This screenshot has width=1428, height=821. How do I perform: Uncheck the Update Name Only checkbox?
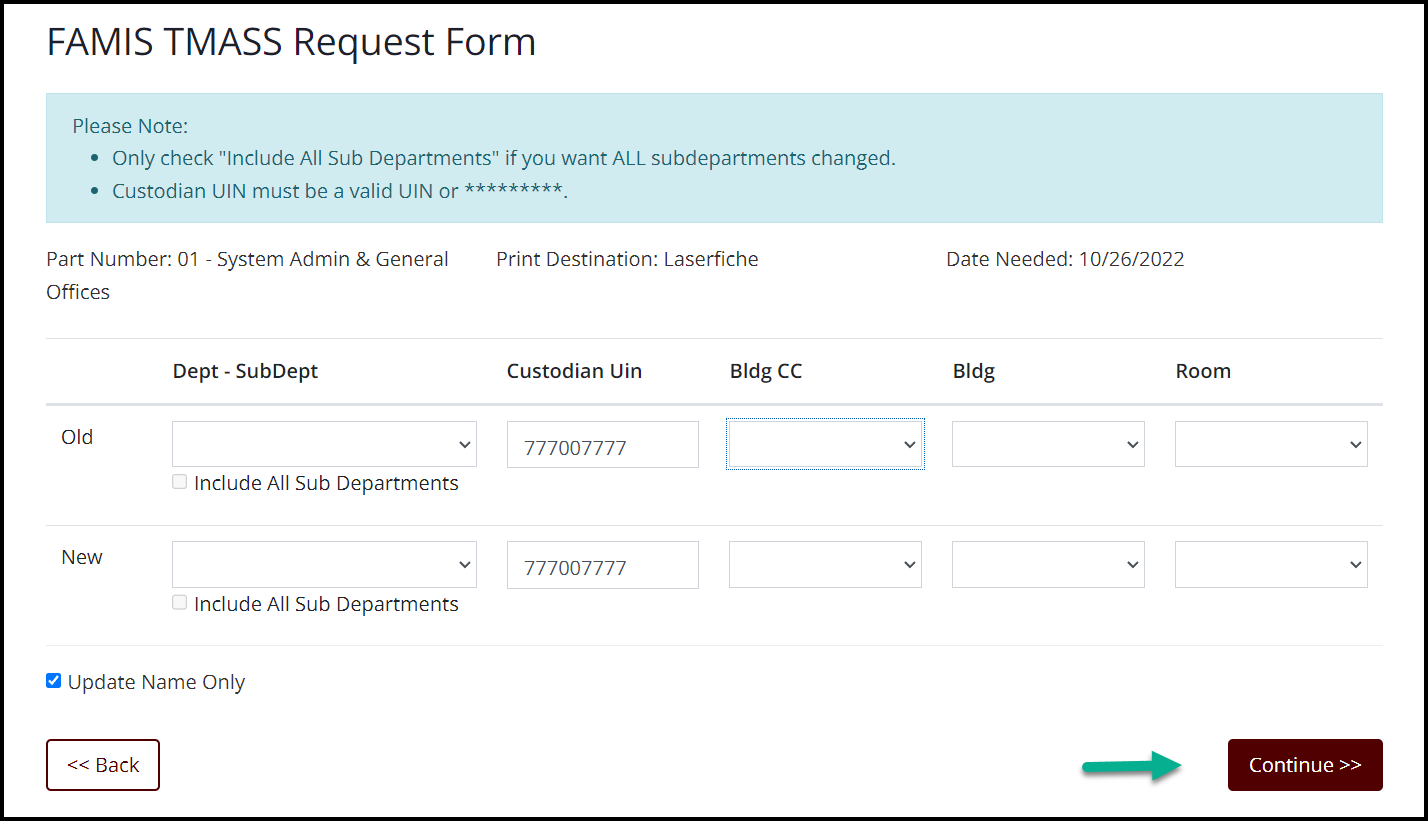(54, 681)
